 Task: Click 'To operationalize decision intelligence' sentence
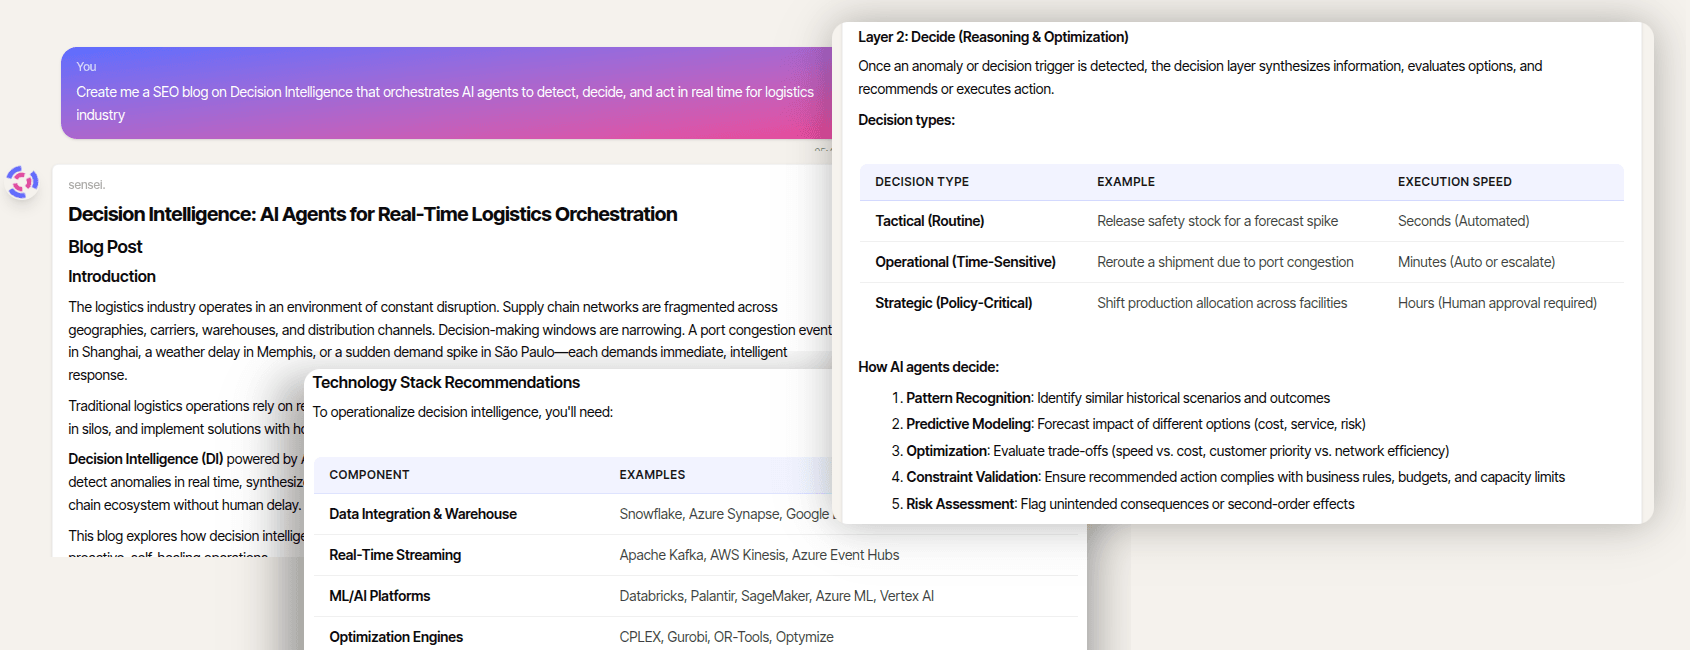pos(463,412)
